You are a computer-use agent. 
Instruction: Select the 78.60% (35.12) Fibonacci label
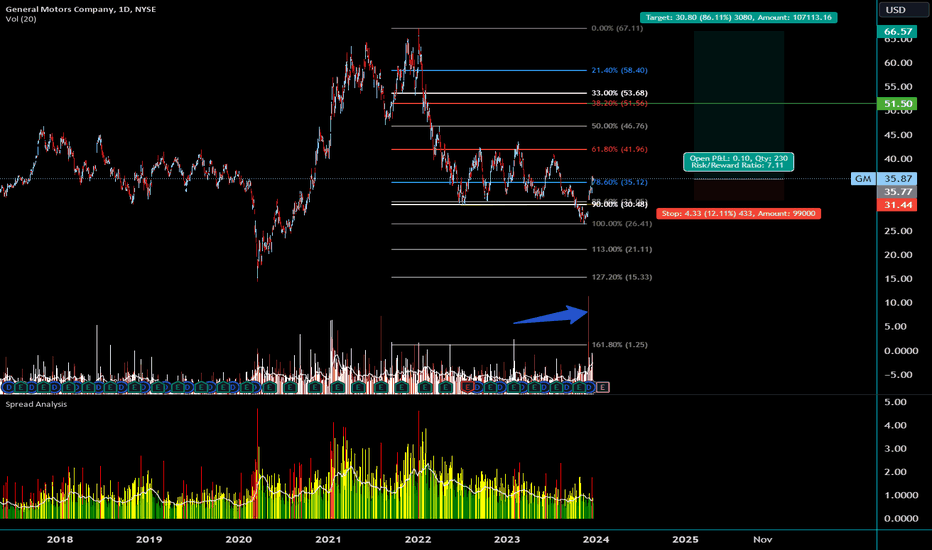click(x=619, y=183)
